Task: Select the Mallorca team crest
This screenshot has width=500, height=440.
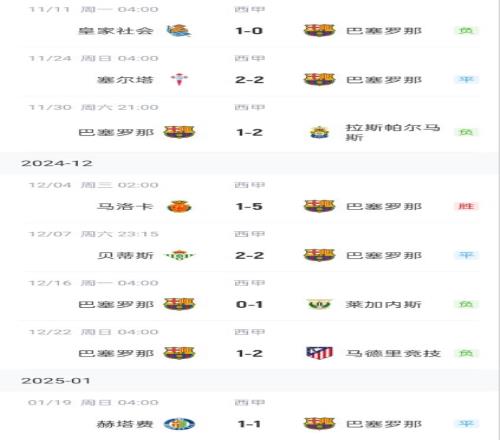Action: coord(179,206)
